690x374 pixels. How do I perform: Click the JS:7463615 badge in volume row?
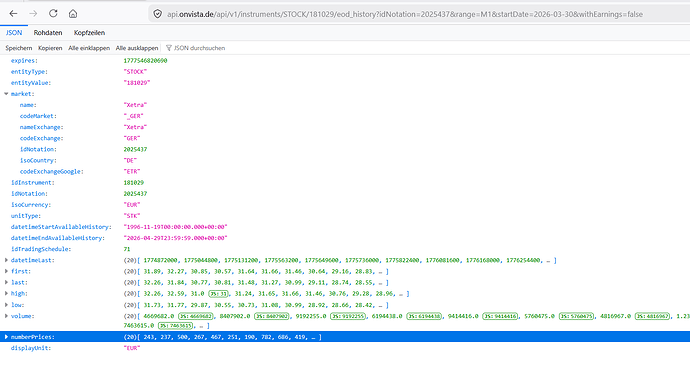point(176,326)
